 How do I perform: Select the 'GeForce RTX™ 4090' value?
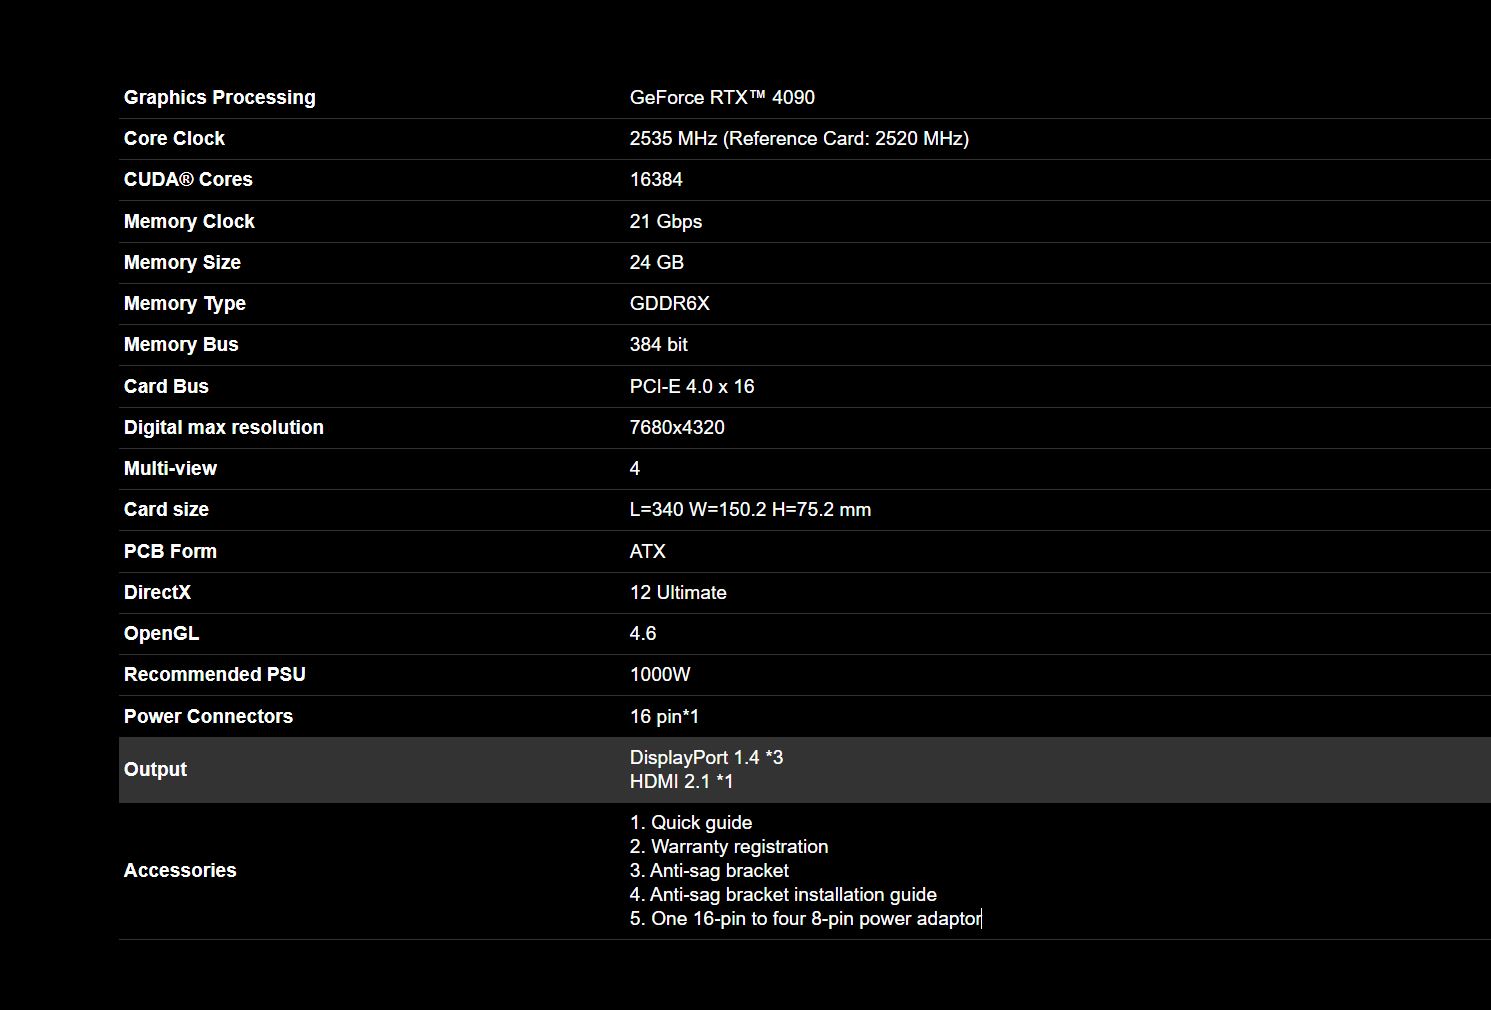coord(722,97)
